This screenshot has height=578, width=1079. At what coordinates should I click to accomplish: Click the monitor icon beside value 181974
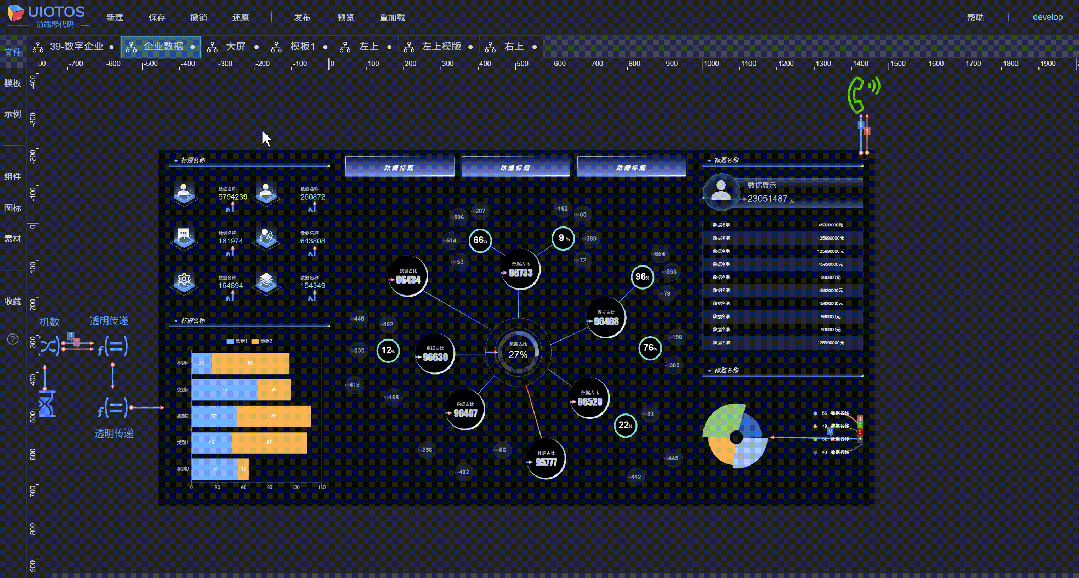183,237
